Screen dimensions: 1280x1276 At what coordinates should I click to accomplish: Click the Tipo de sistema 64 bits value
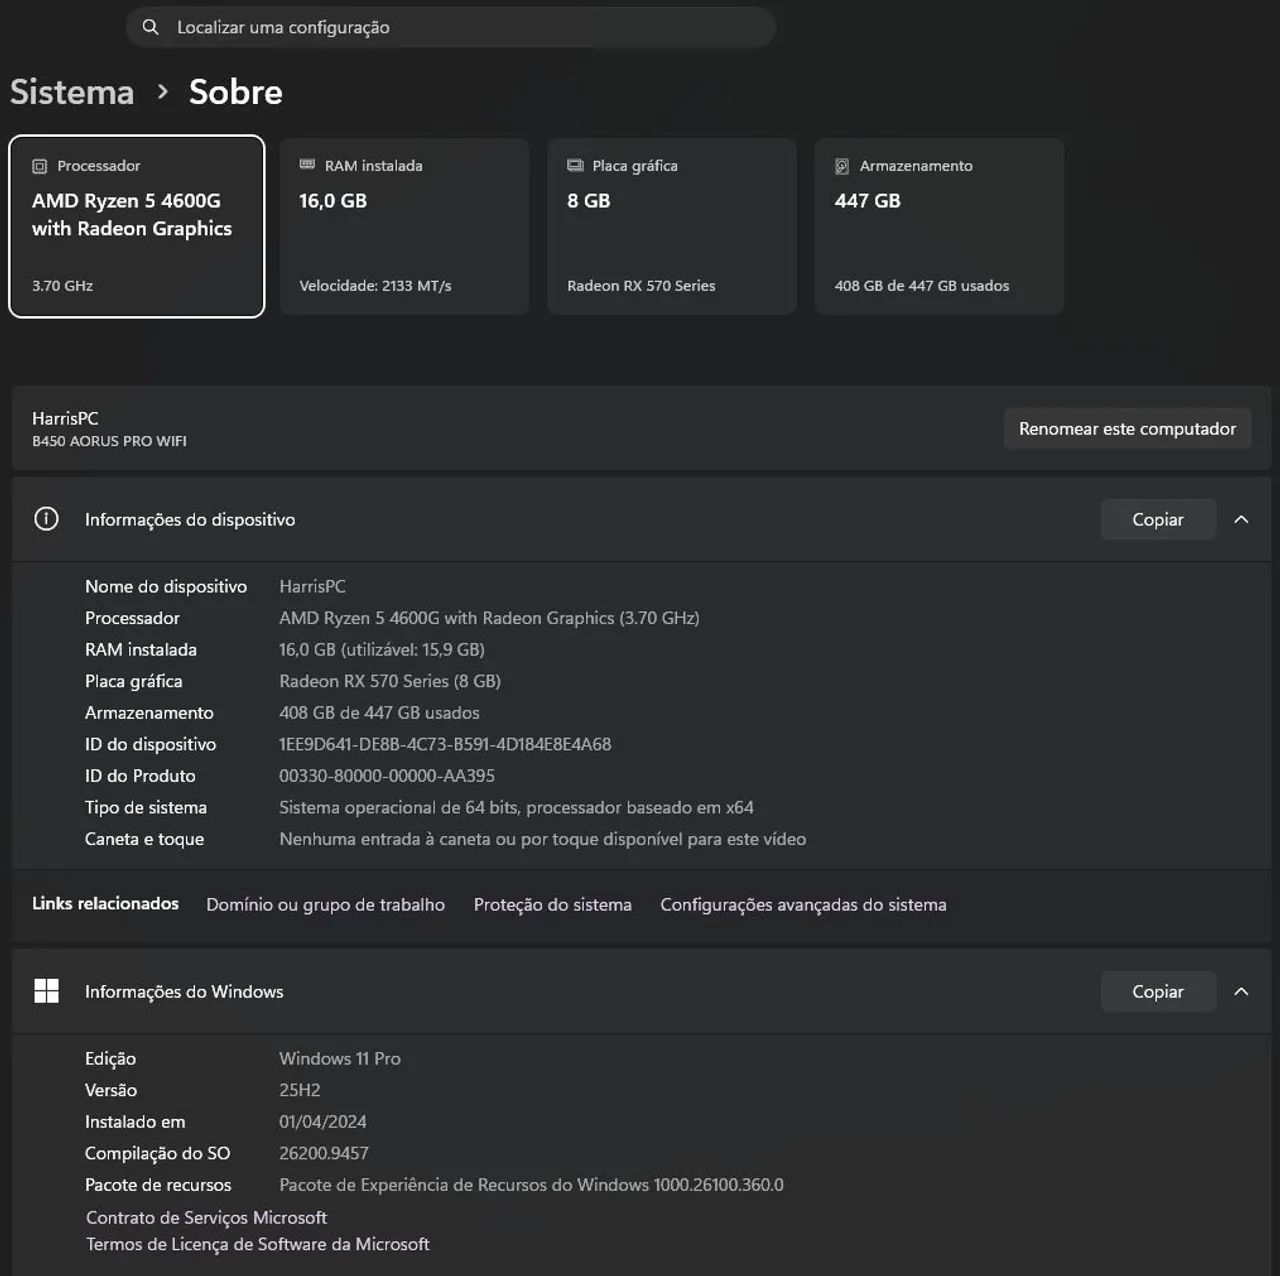[x=516, y=807]
